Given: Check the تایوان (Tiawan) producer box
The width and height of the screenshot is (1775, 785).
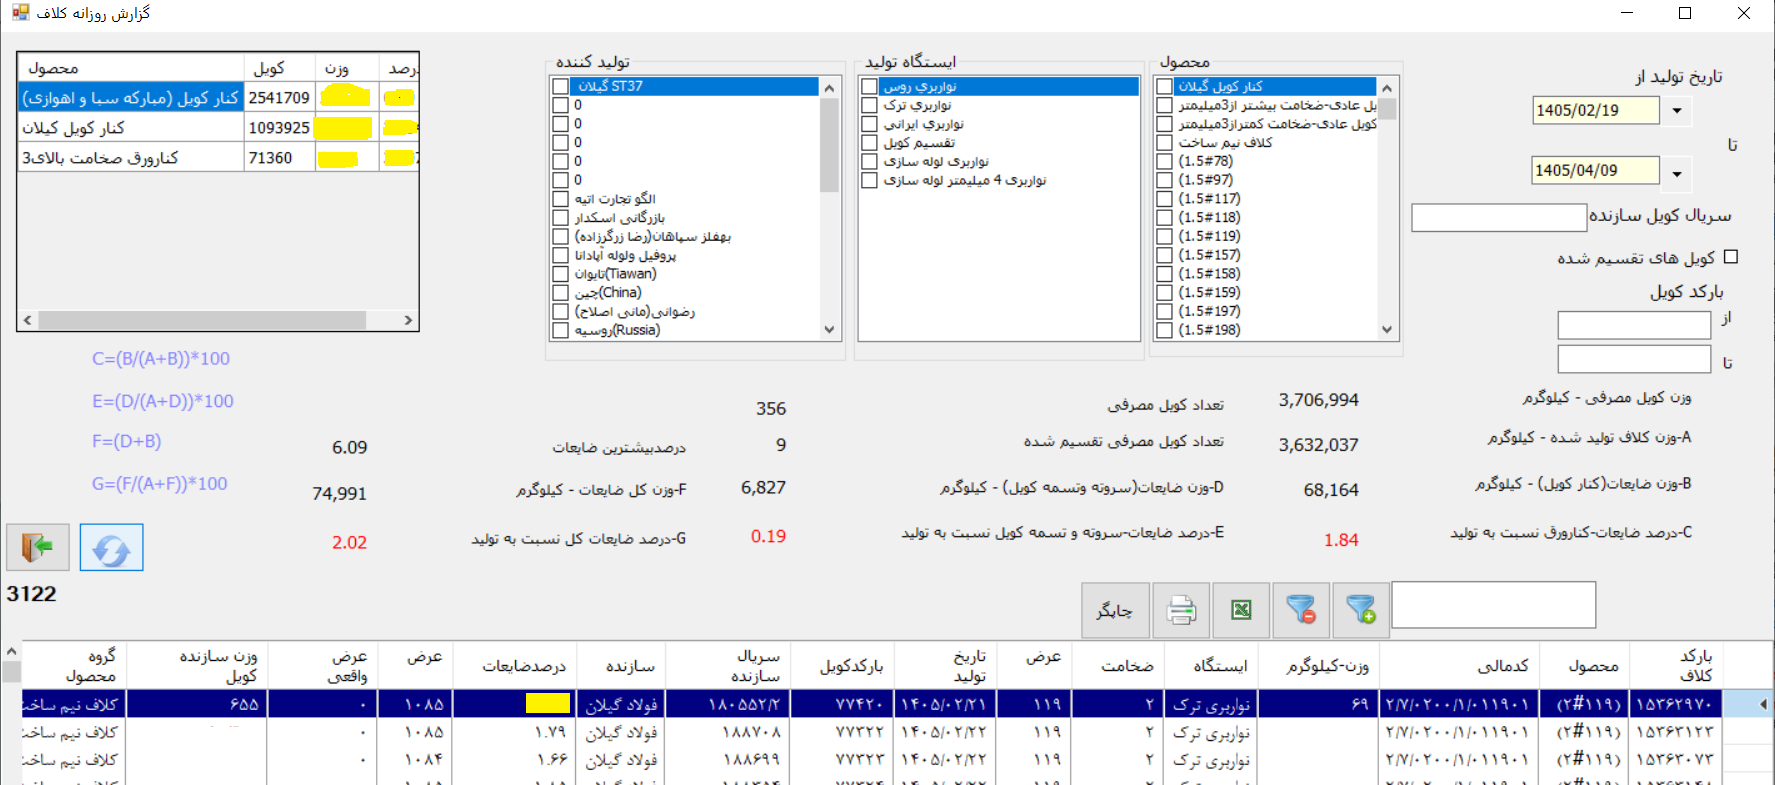Looking at the screenshot, I should [561, 274].
